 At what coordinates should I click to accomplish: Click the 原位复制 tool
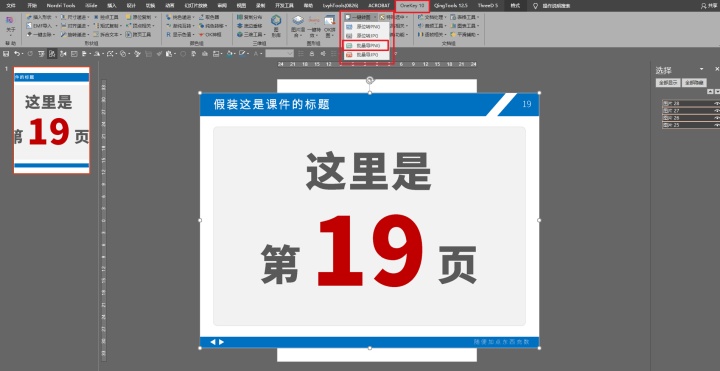141,17
